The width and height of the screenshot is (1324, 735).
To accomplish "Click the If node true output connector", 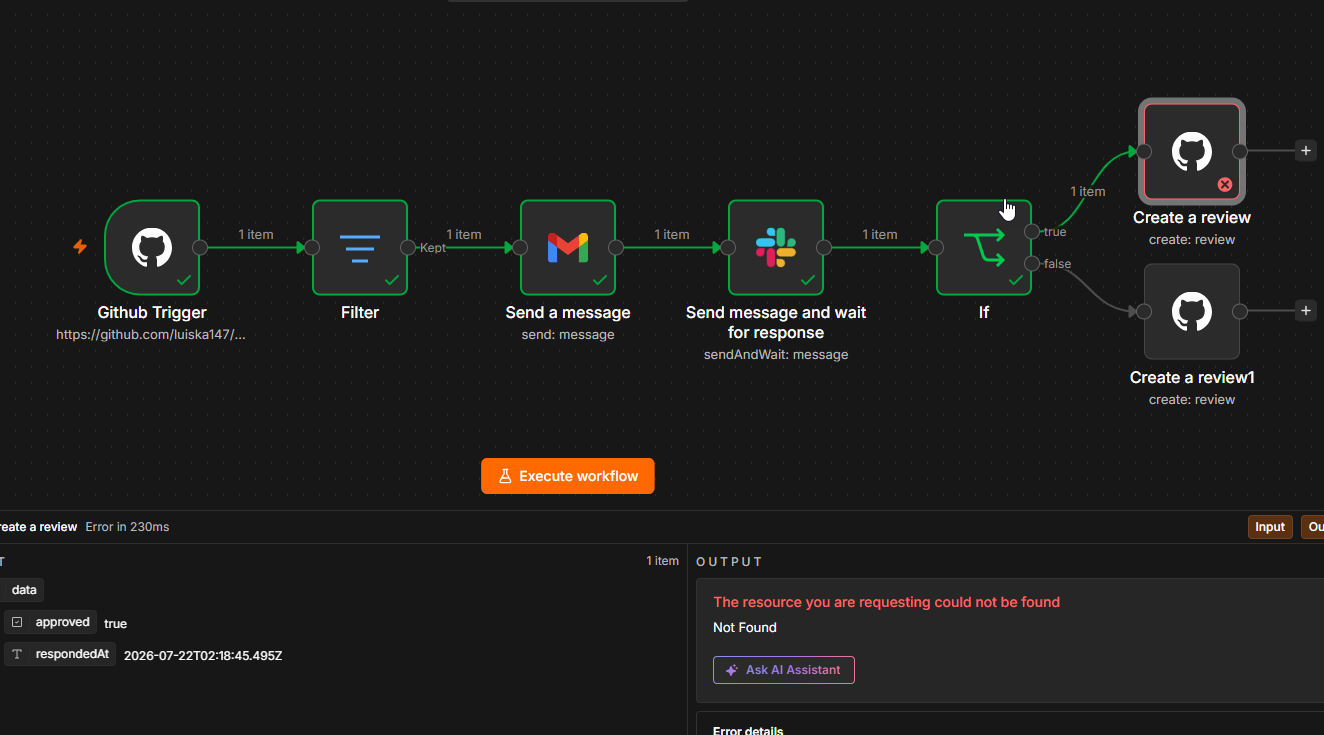I will click(x=1032, y=231).
